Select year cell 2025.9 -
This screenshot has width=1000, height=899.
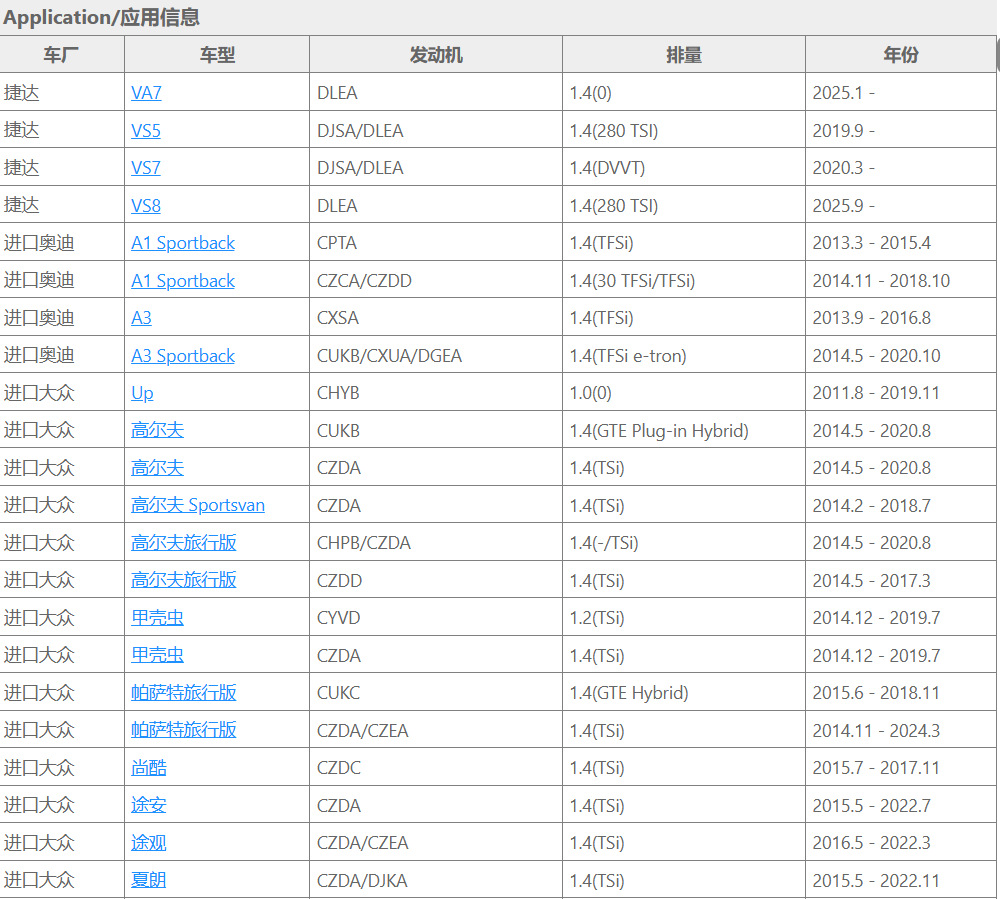901,206
